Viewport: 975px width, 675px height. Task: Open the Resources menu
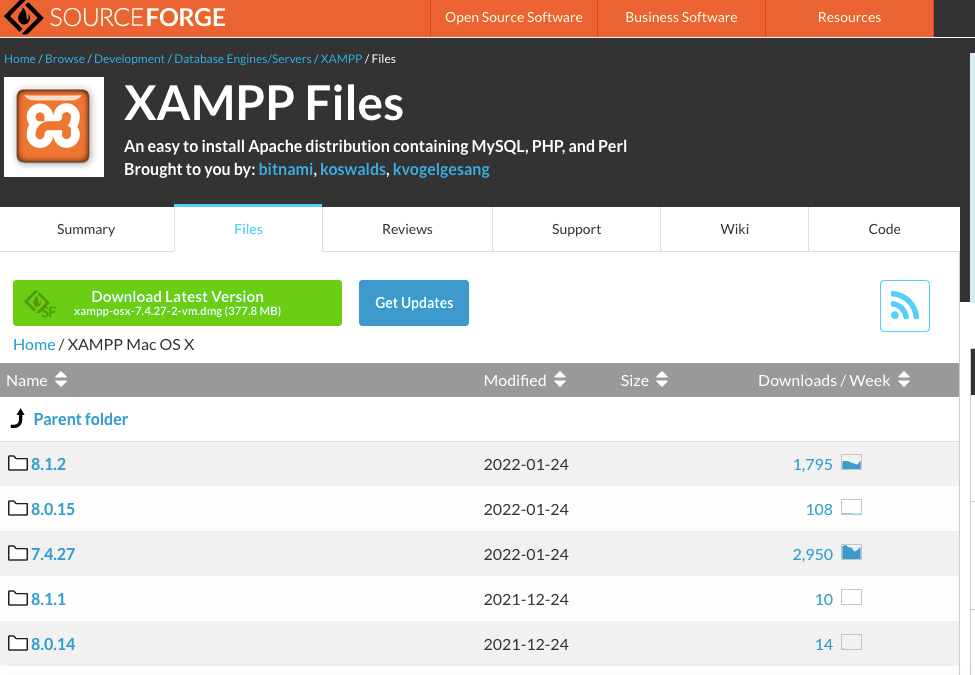849,17
